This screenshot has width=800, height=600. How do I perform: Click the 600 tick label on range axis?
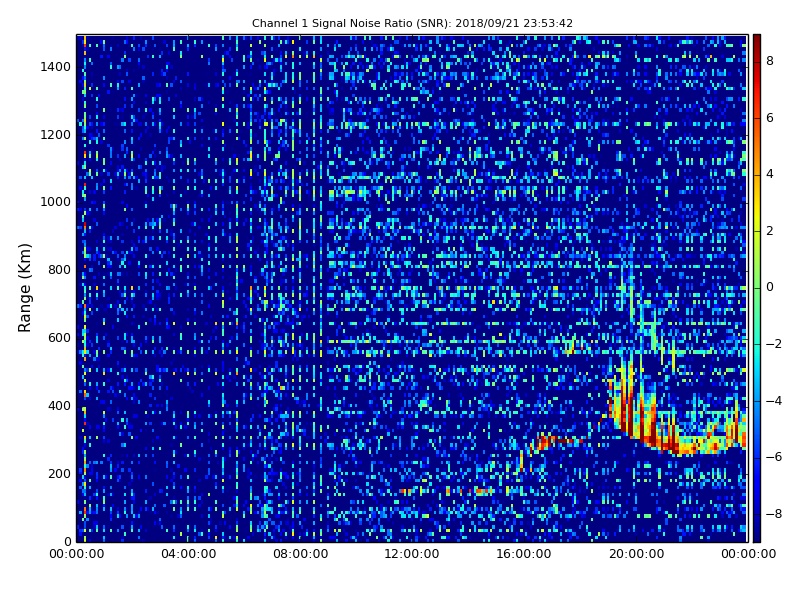[x=59, y=338]
